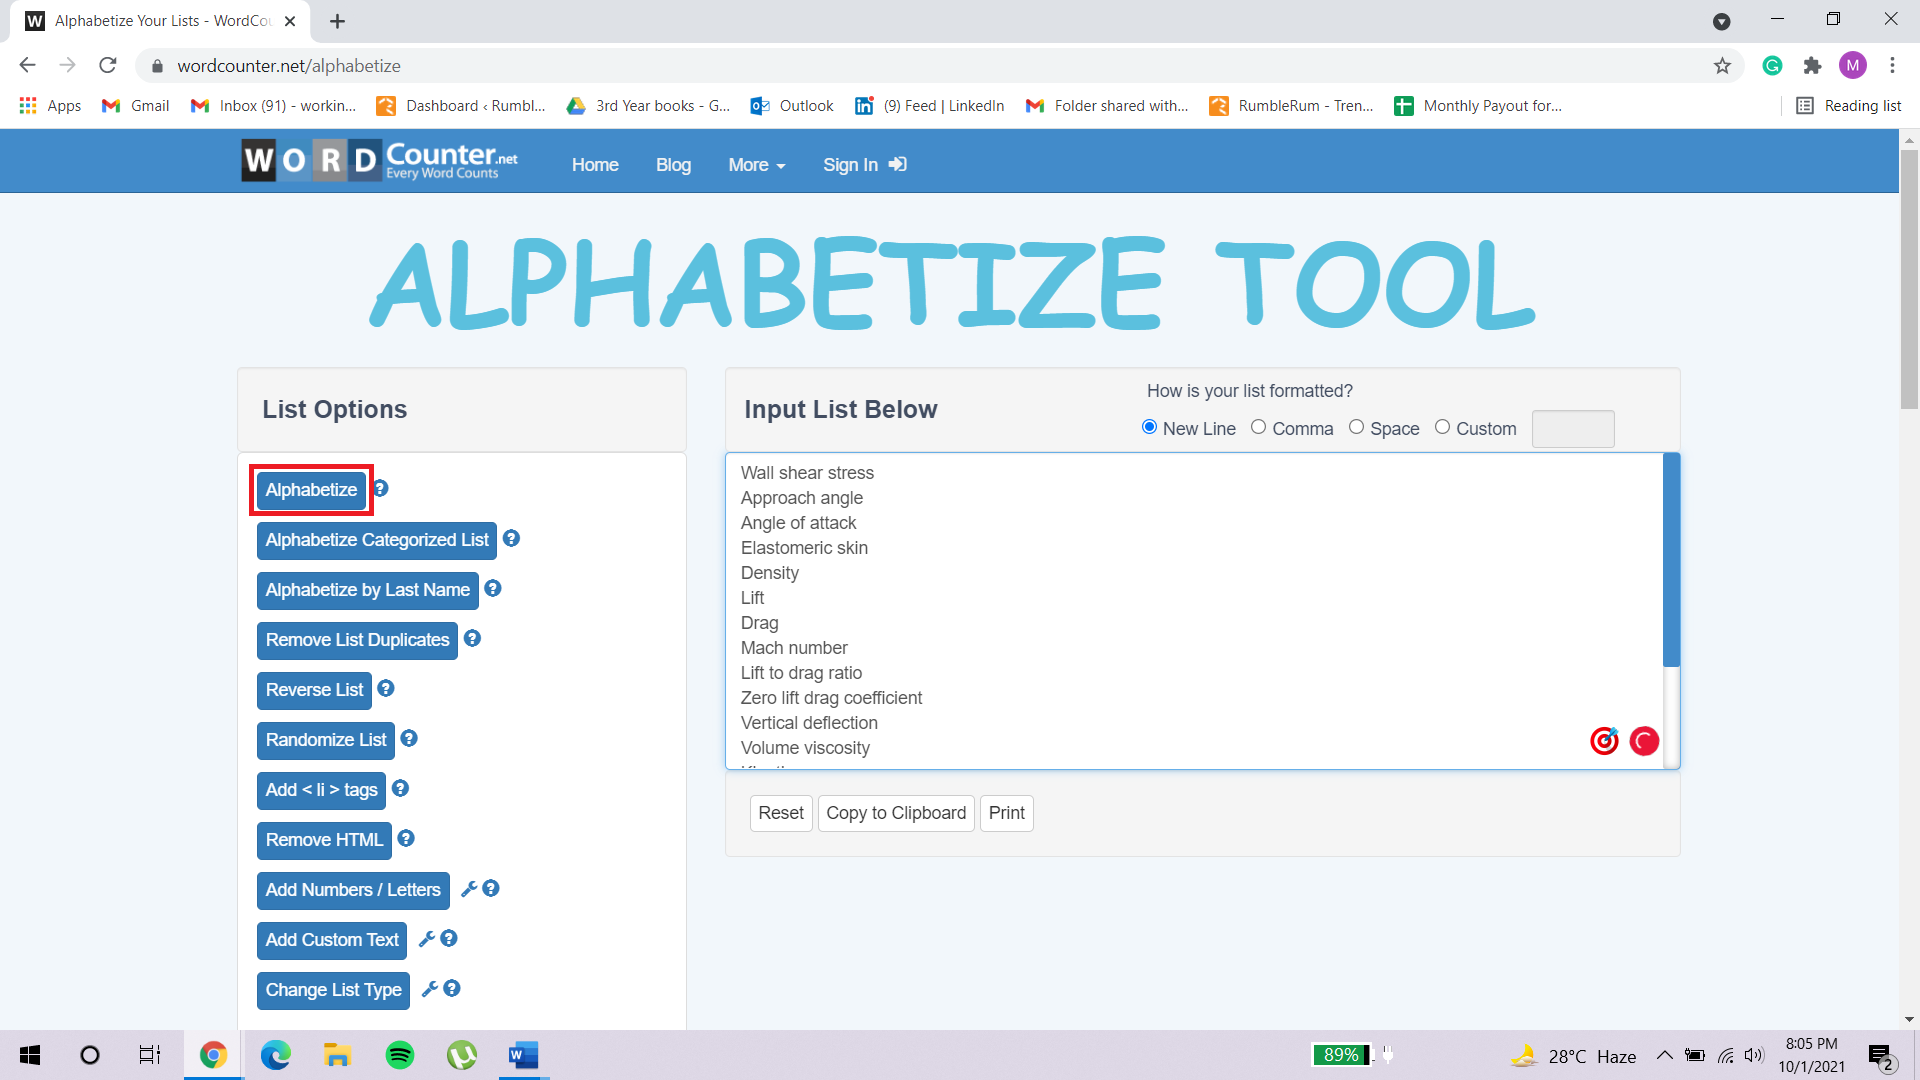Bookmark this page with the star icon

[x=1722, y=66]
